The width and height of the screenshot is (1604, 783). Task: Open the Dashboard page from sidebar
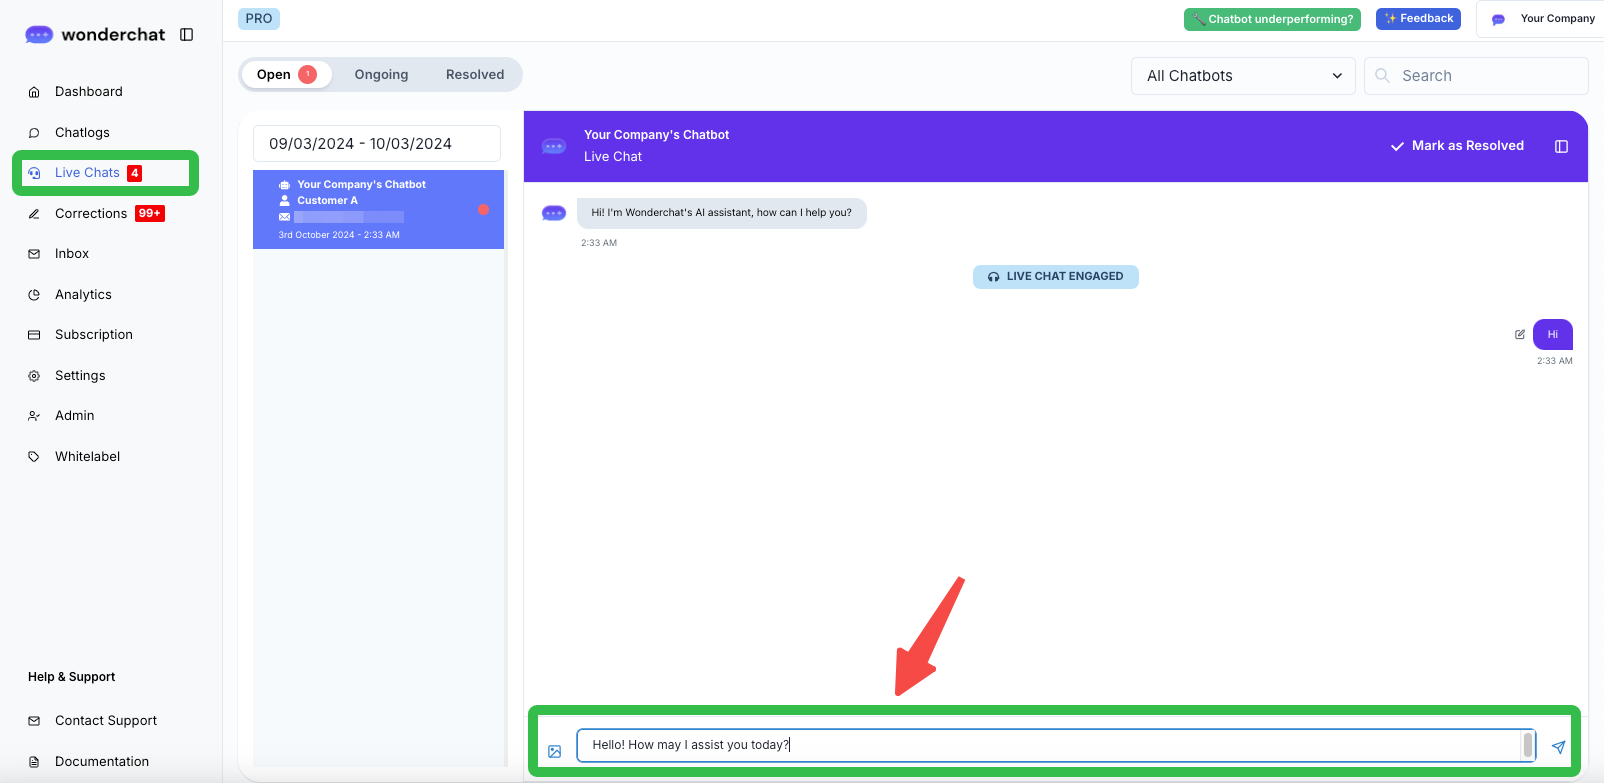coord(88,92)
